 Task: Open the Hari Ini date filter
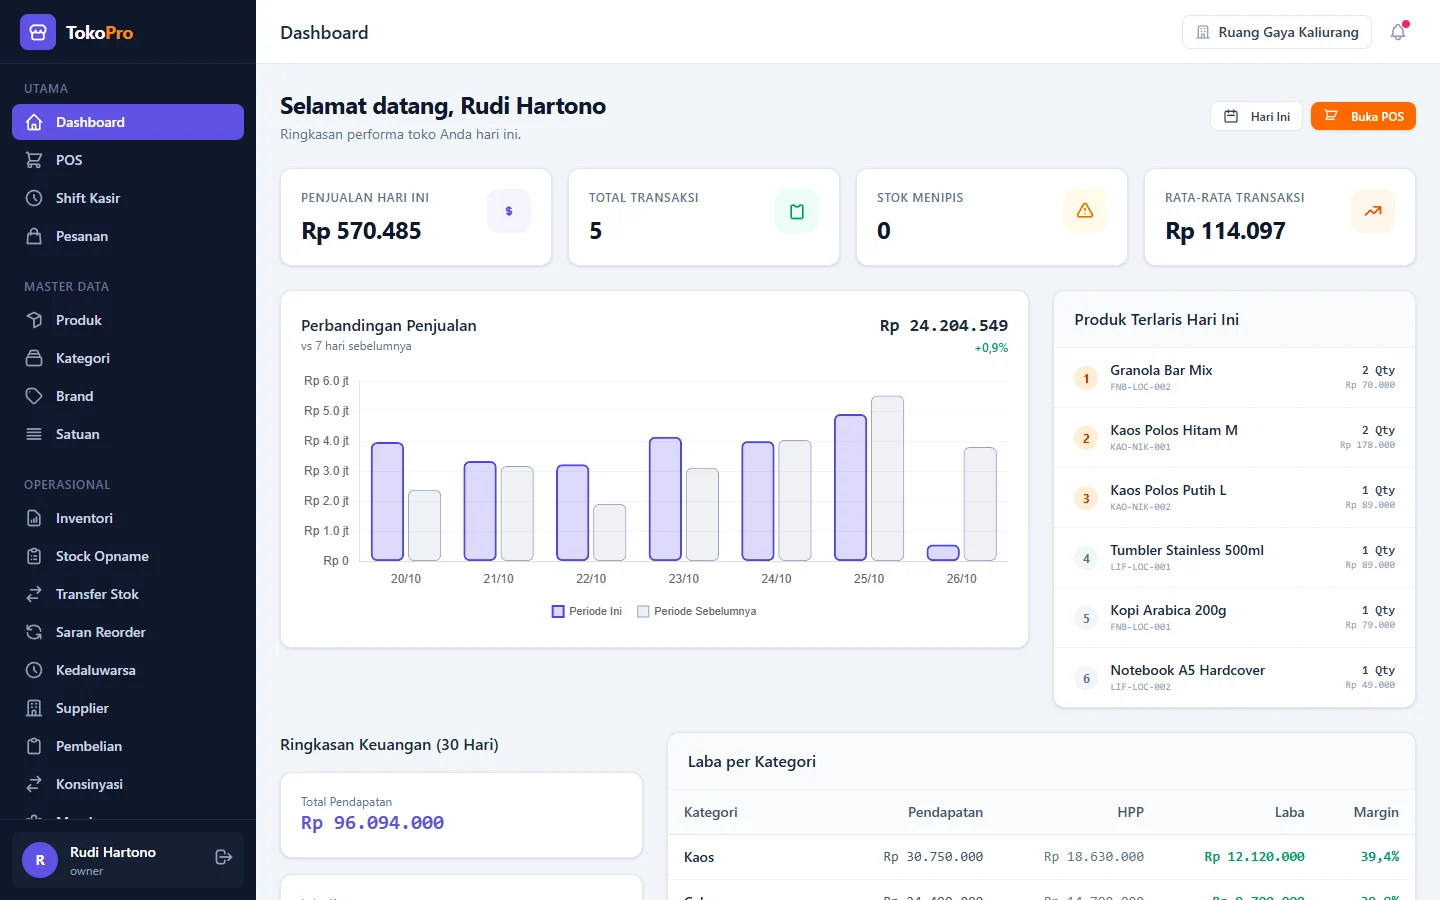(x=1257, y=116)
